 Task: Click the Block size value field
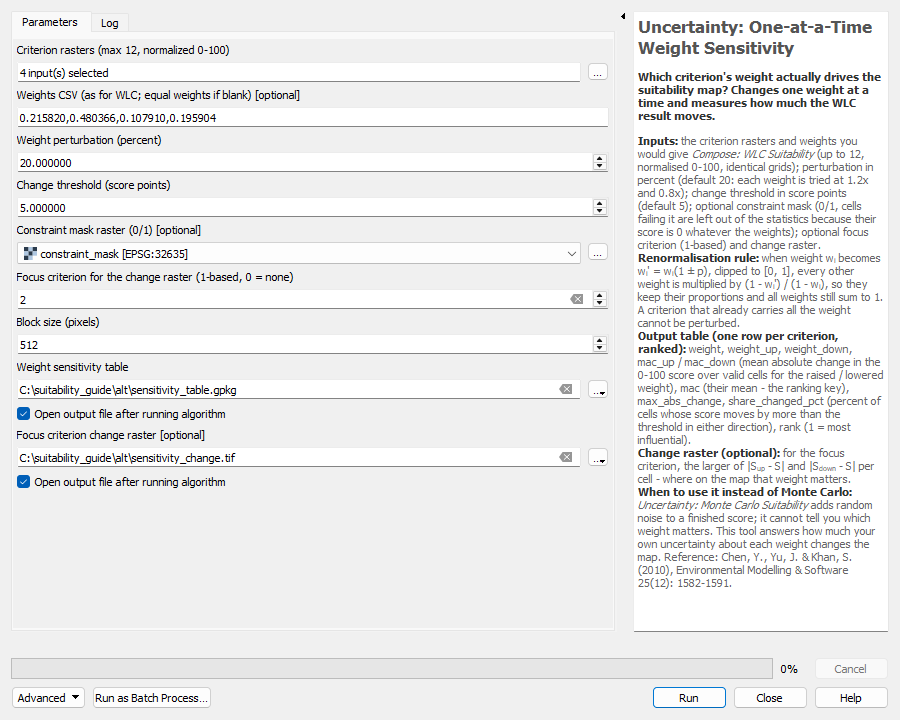[304, 345]
